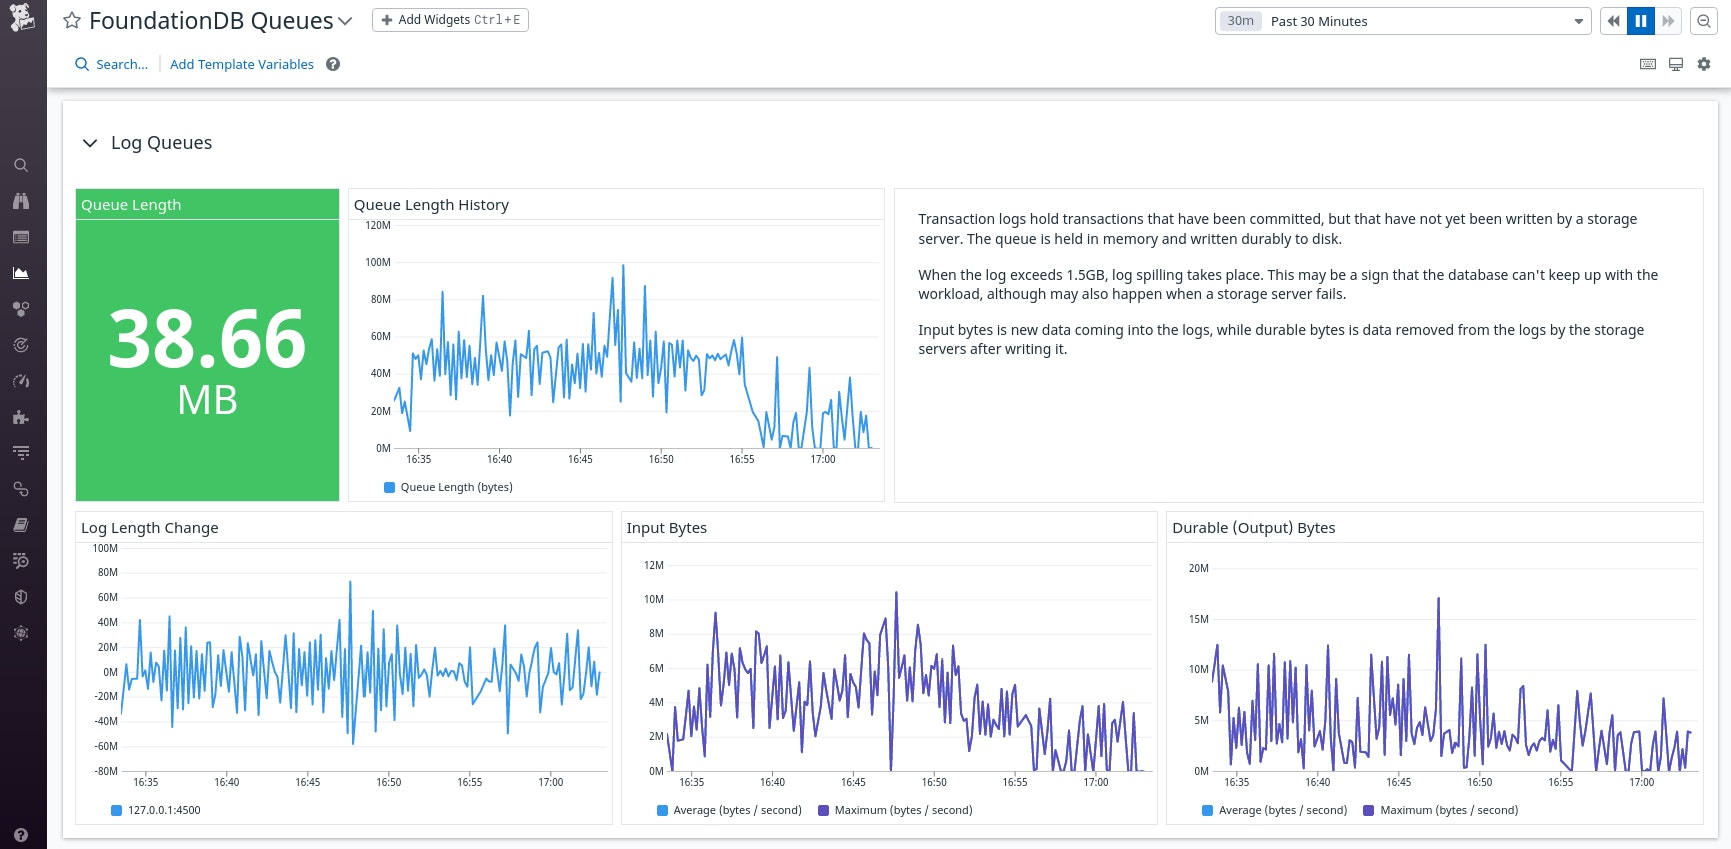Open the search magnifier in the sidebar
This screenshot has height=849, width=1731.
click(x=21, y=165)
